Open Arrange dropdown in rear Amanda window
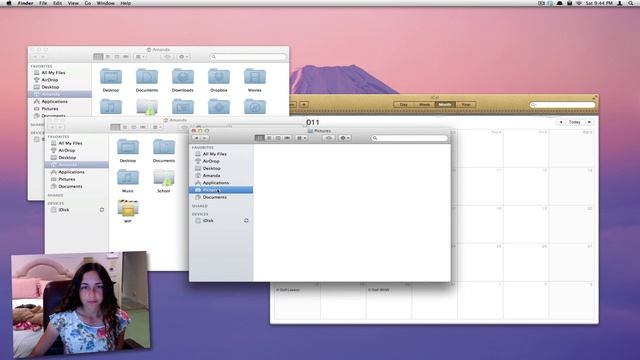Image resolution: width=640 pixels, height=360 pixels. (140, 57)
